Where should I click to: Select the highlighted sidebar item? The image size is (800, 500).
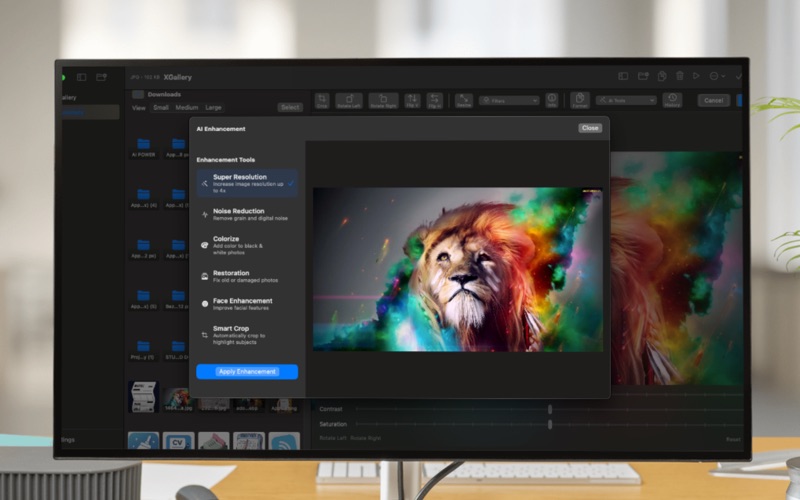click(x=91, y=112)
